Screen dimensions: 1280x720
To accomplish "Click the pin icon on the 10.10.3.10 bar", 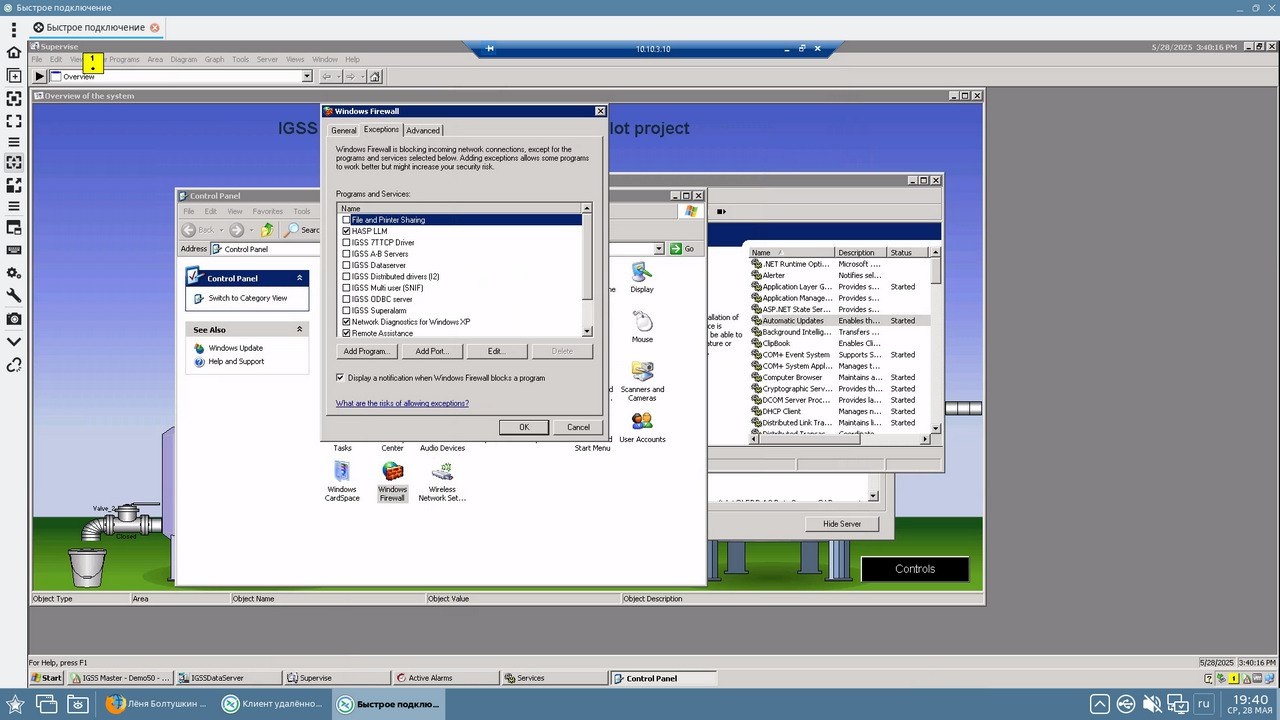I will (490, 49).
